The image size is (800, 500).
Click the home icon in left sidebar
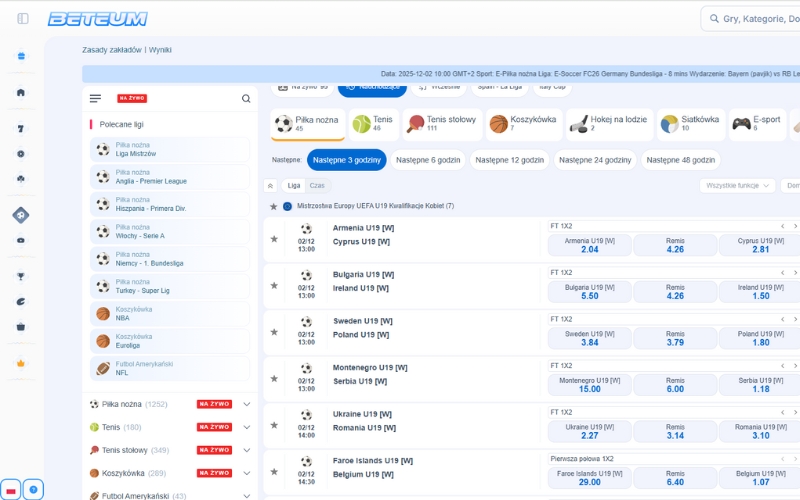pos(21,92)
